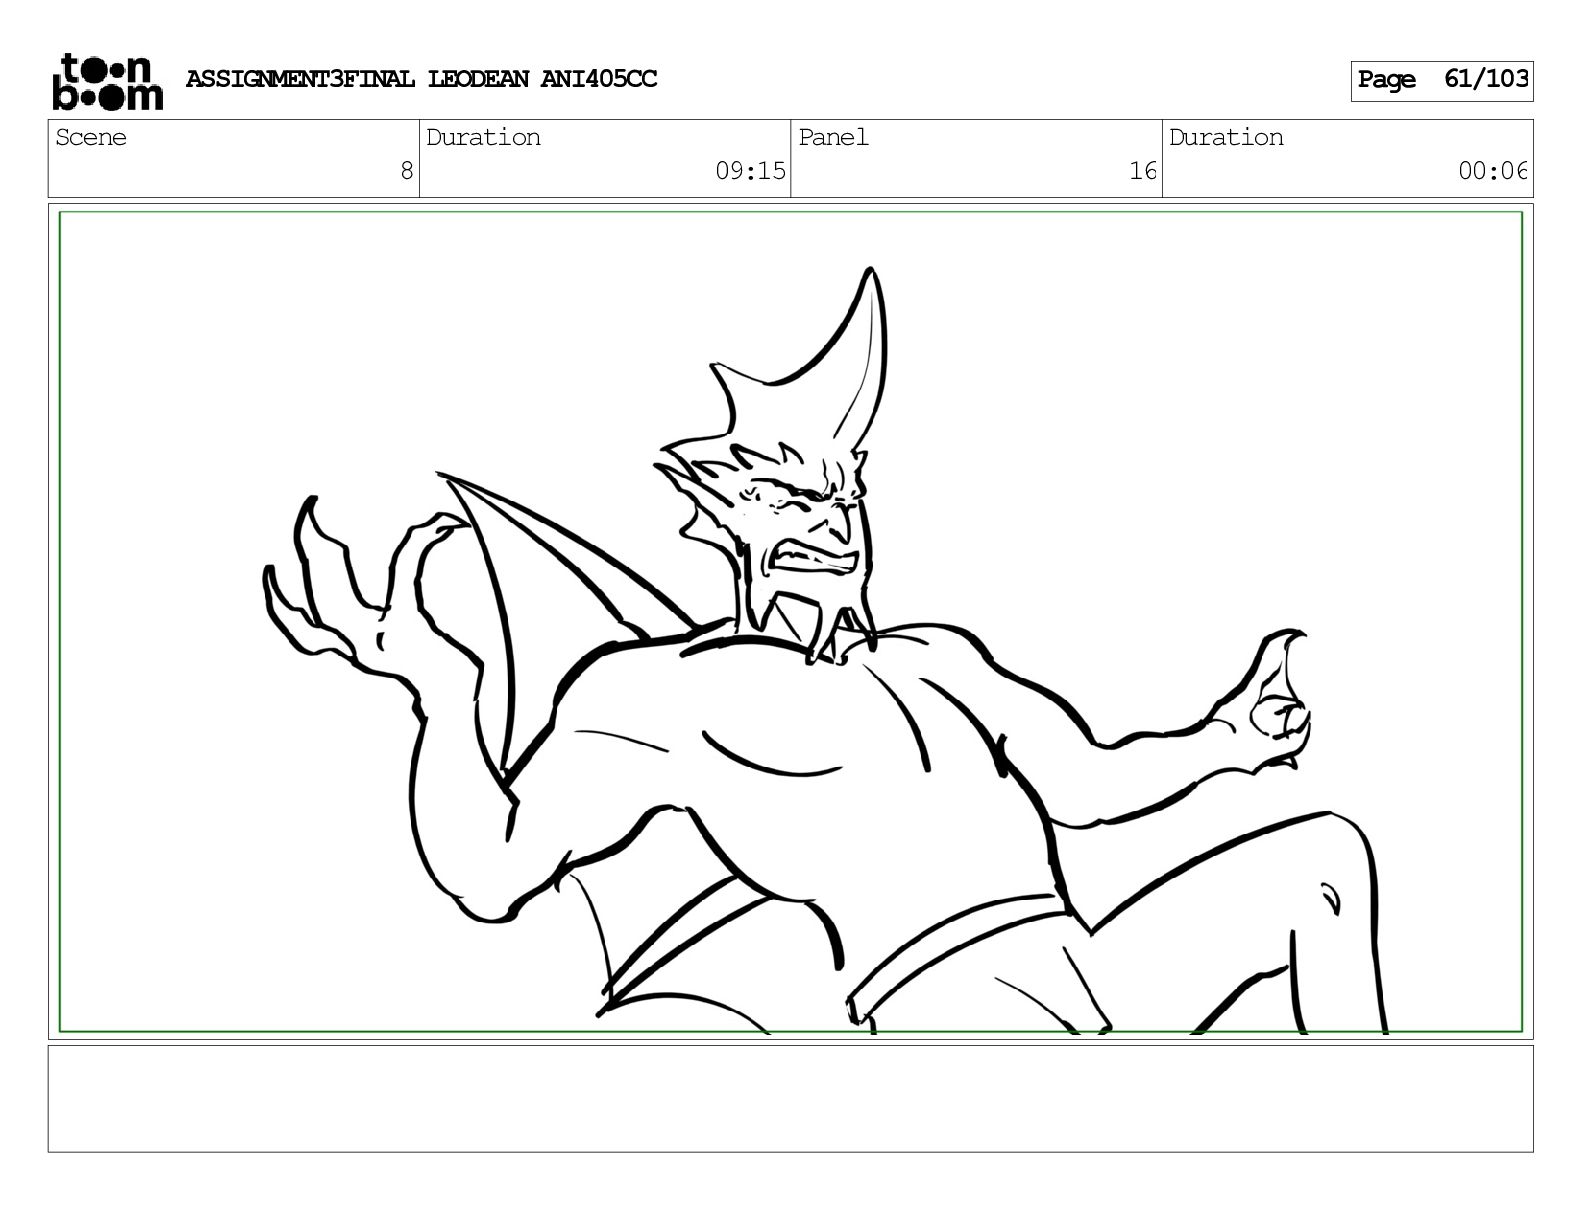Click the Toon Boom logo
Screen dimensions: 1584x1224
tap(106, 81)
